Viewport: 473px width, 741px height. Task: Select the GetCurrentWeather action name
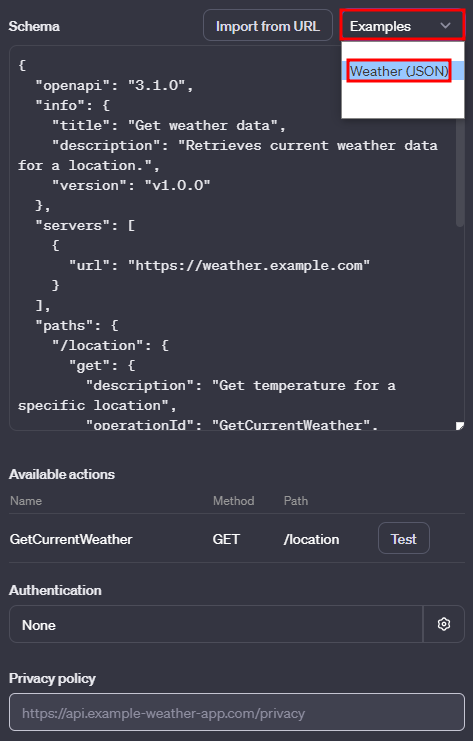71,539
